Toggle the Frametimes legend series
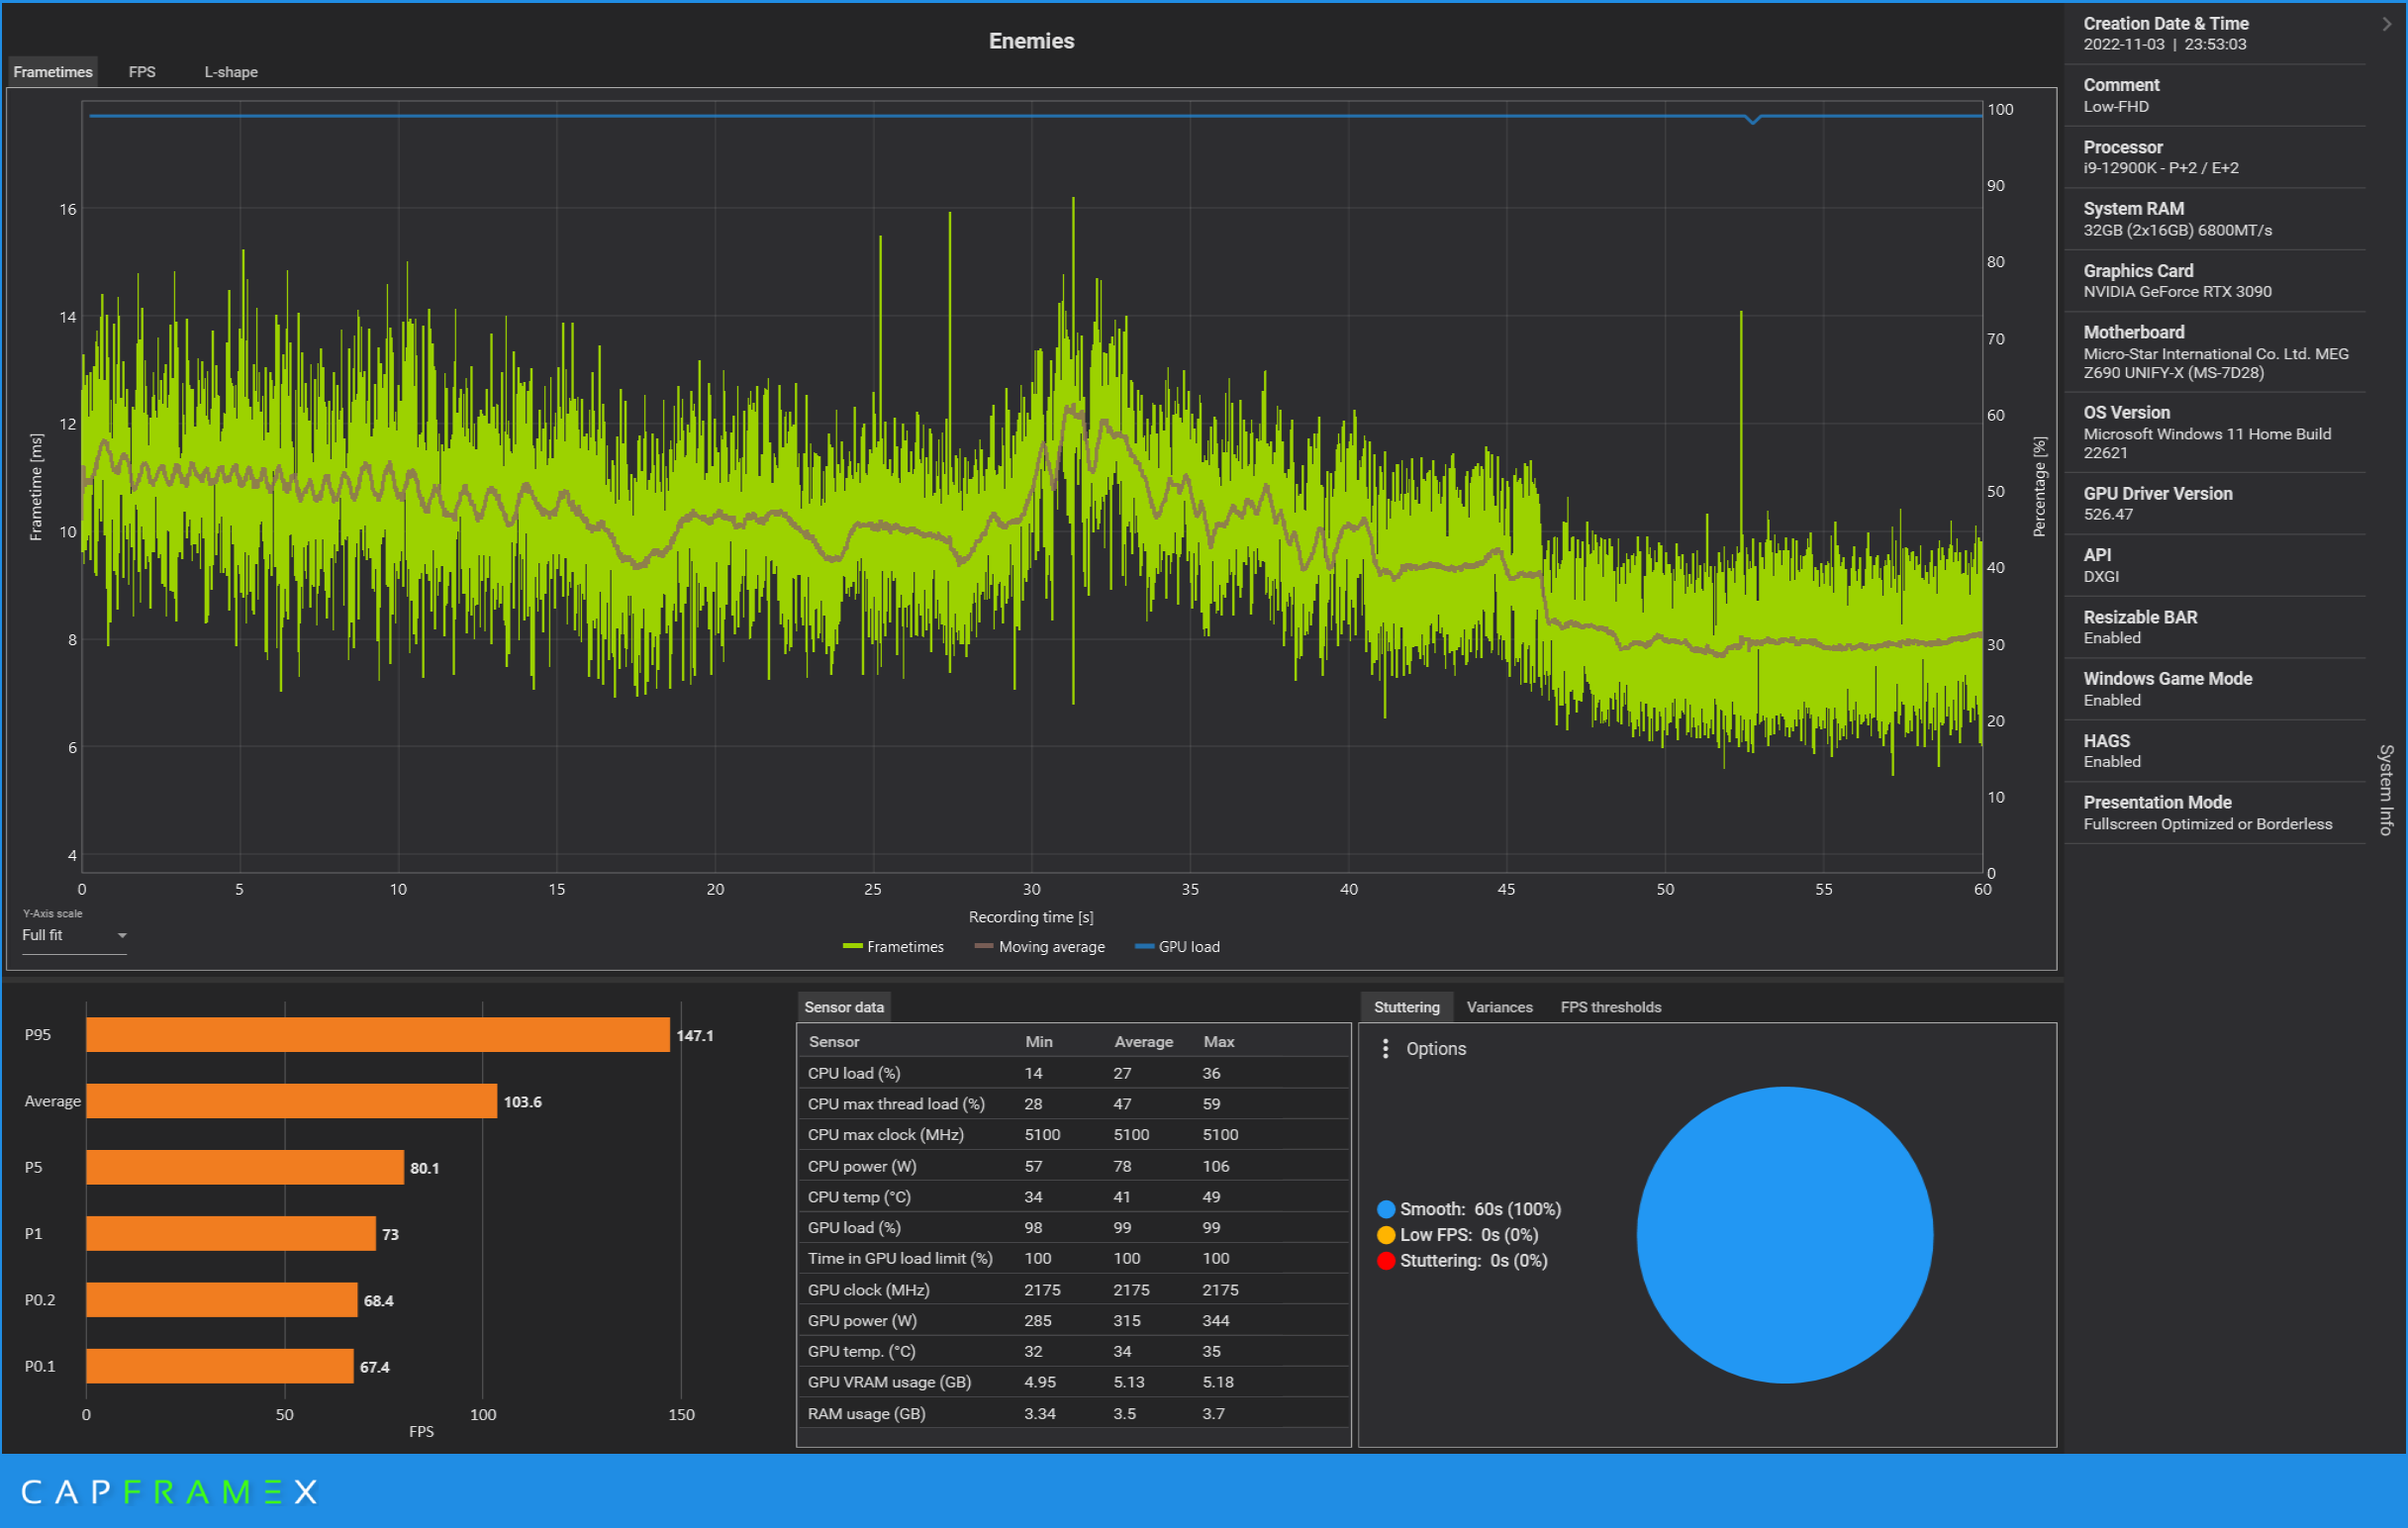The height and width of the screenshot is (1528, 2408). (x=893, y=946)
